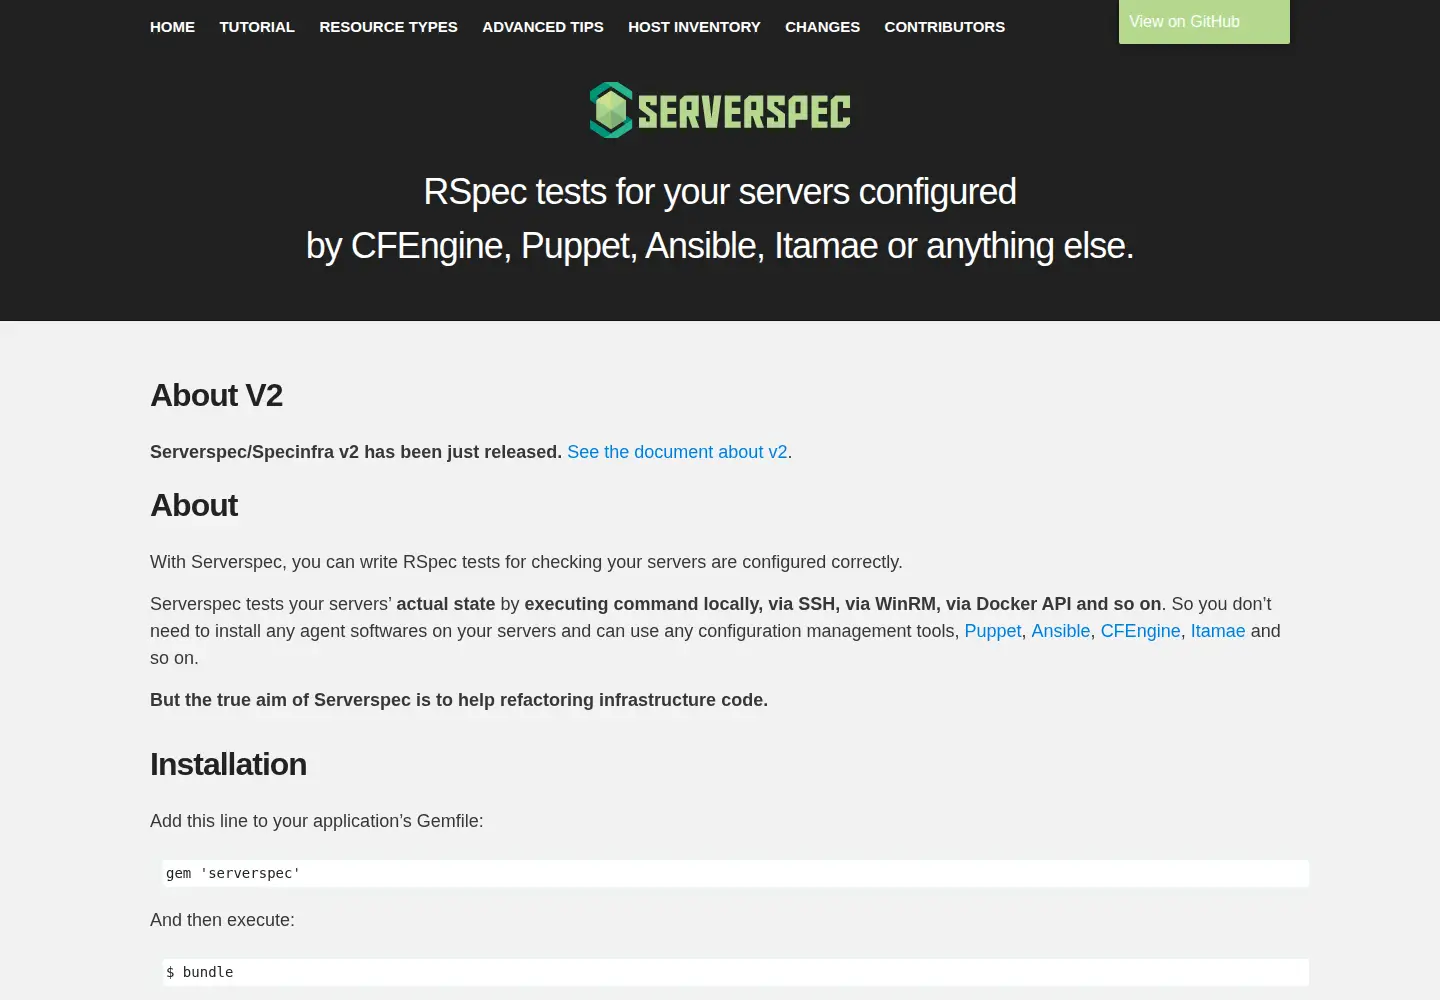
Task: Open the HOST INVENTORY page
Action: coord(694,27)
